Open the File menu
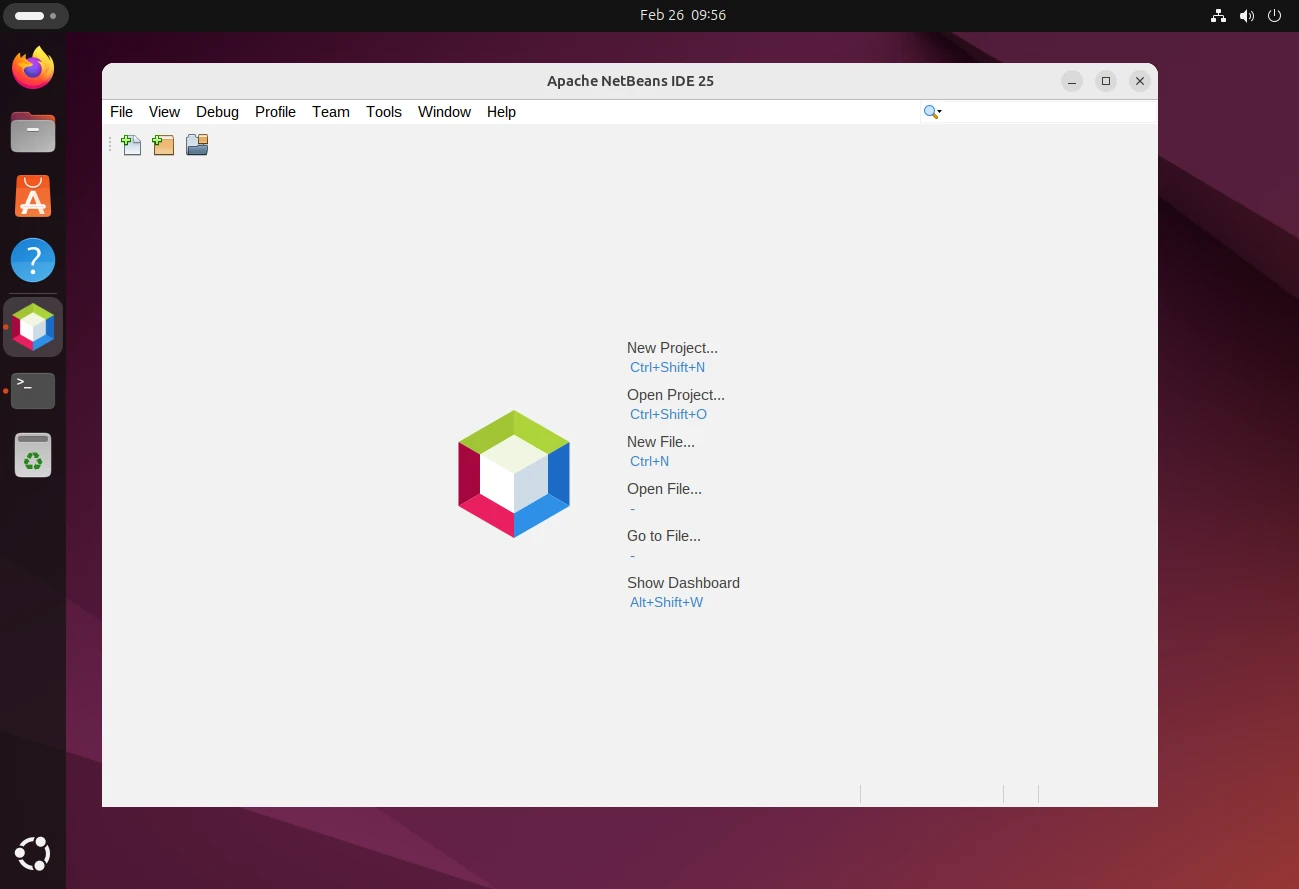The image size is (1299, 889). 121,112
